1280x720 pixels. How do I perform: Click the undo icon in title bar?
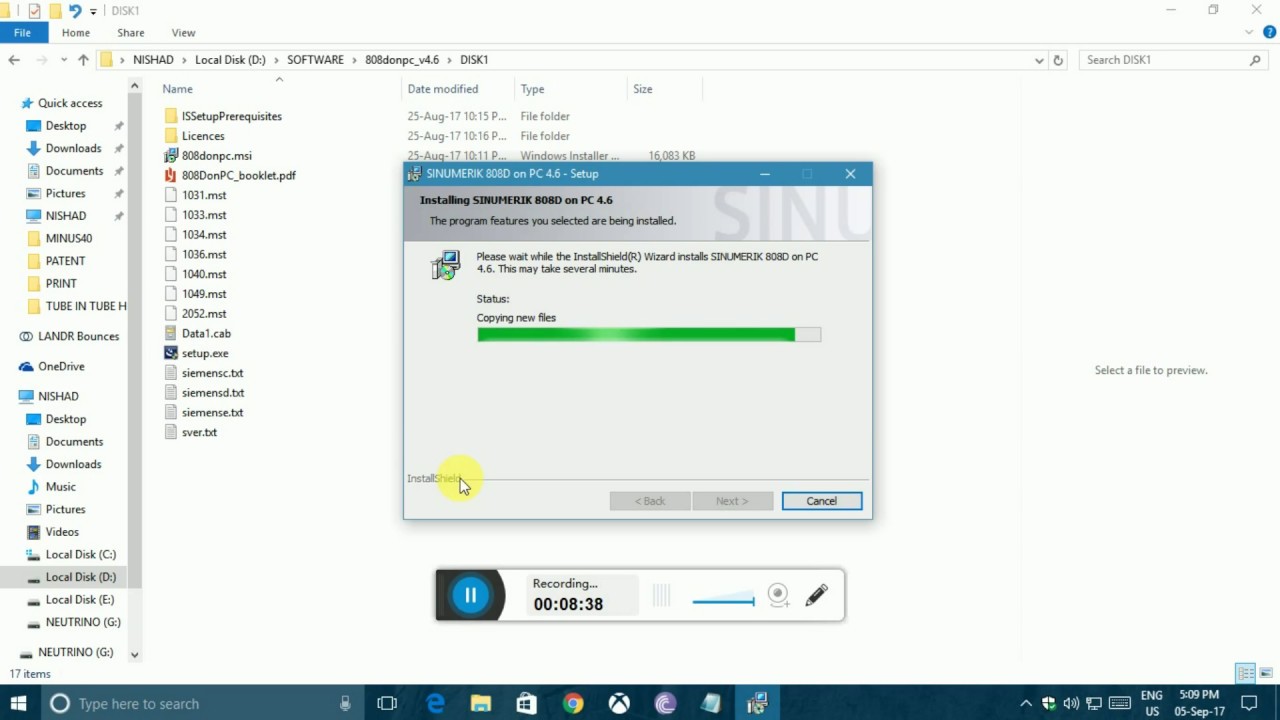(75, 11)
